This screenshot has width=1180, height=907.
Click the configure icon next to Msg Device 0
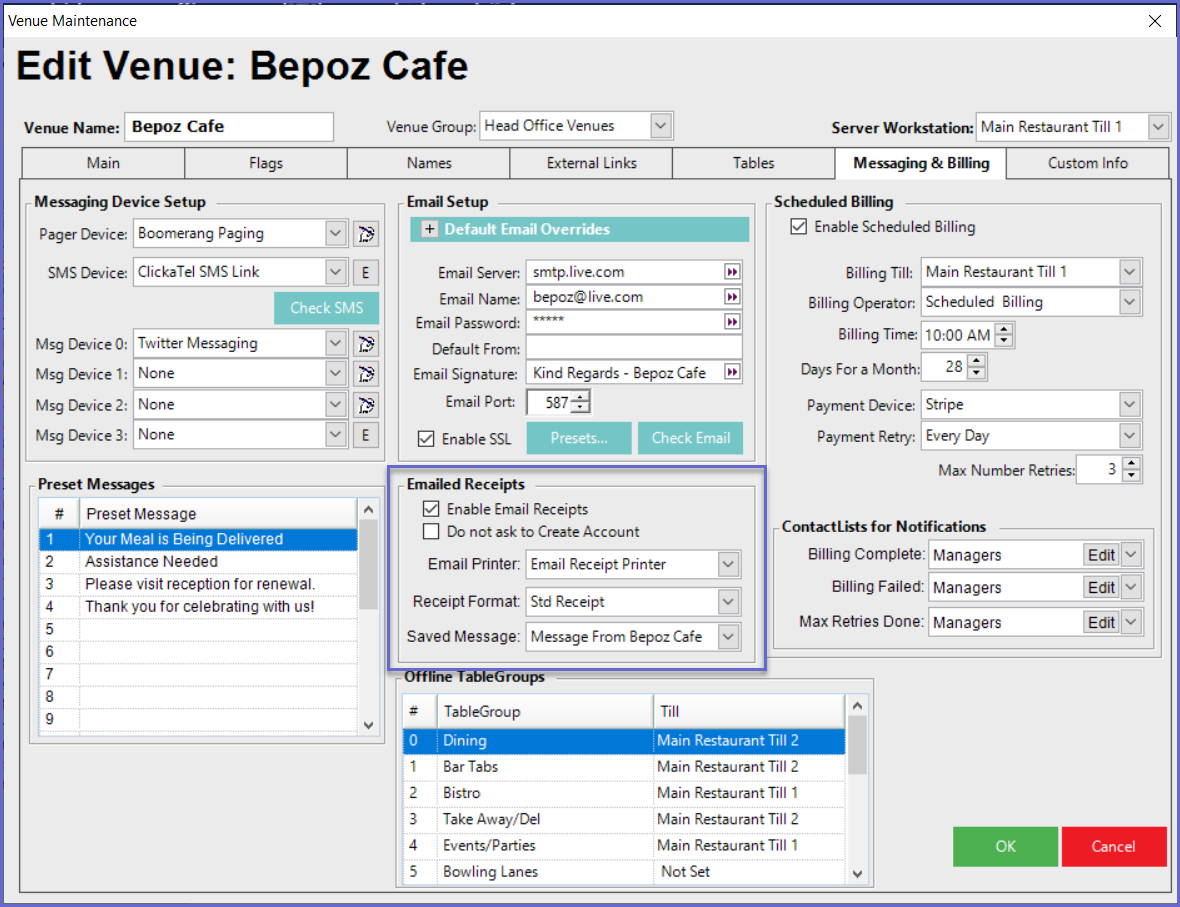366,344
